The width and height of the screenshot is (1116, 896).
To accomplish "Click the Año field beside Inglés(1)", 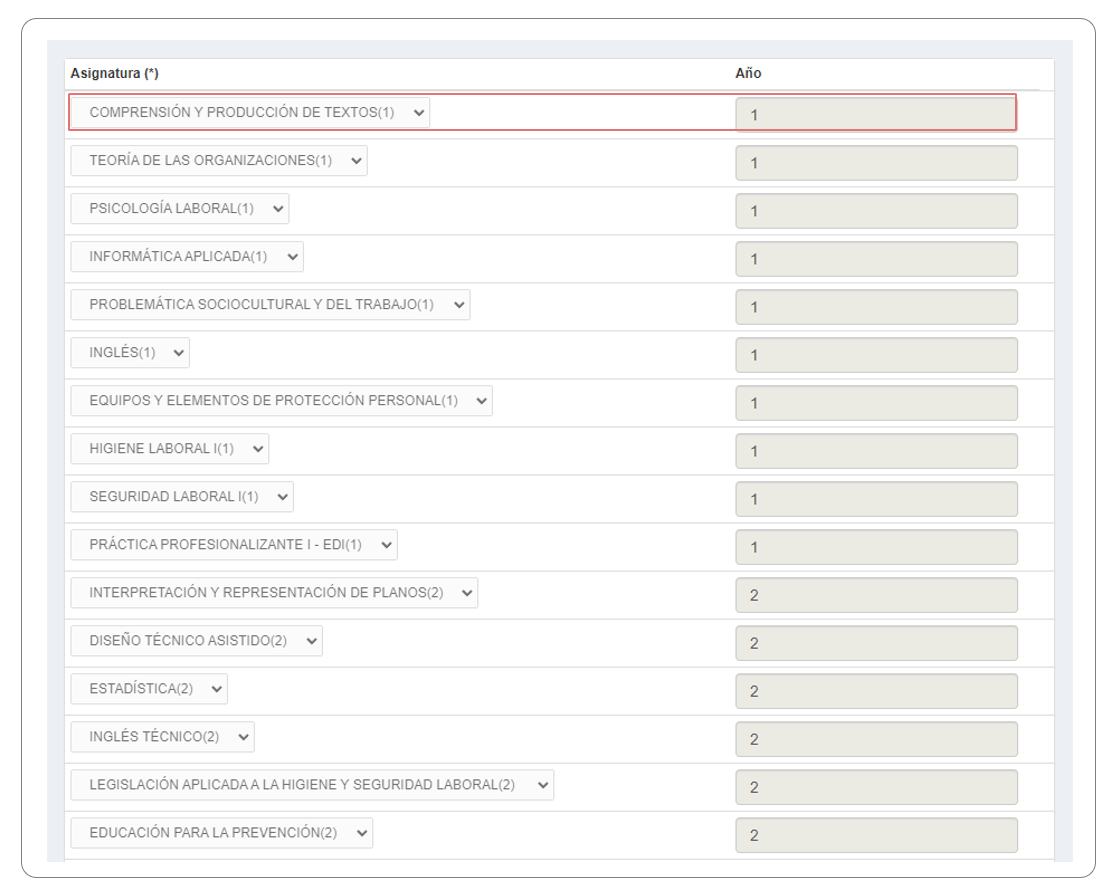I will [876, 355].
